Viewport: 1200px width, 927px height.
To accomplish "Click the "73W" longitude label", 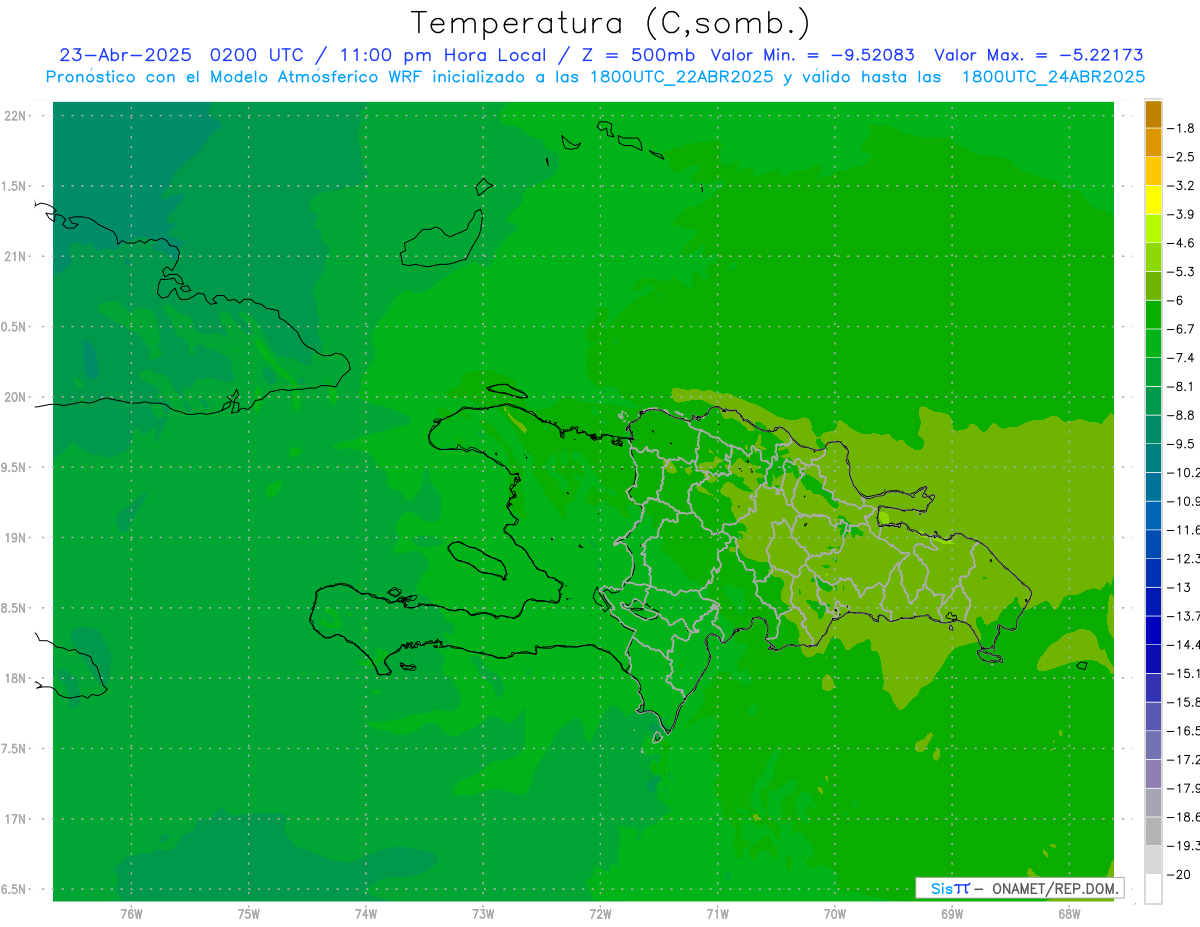I will [483, 913].
